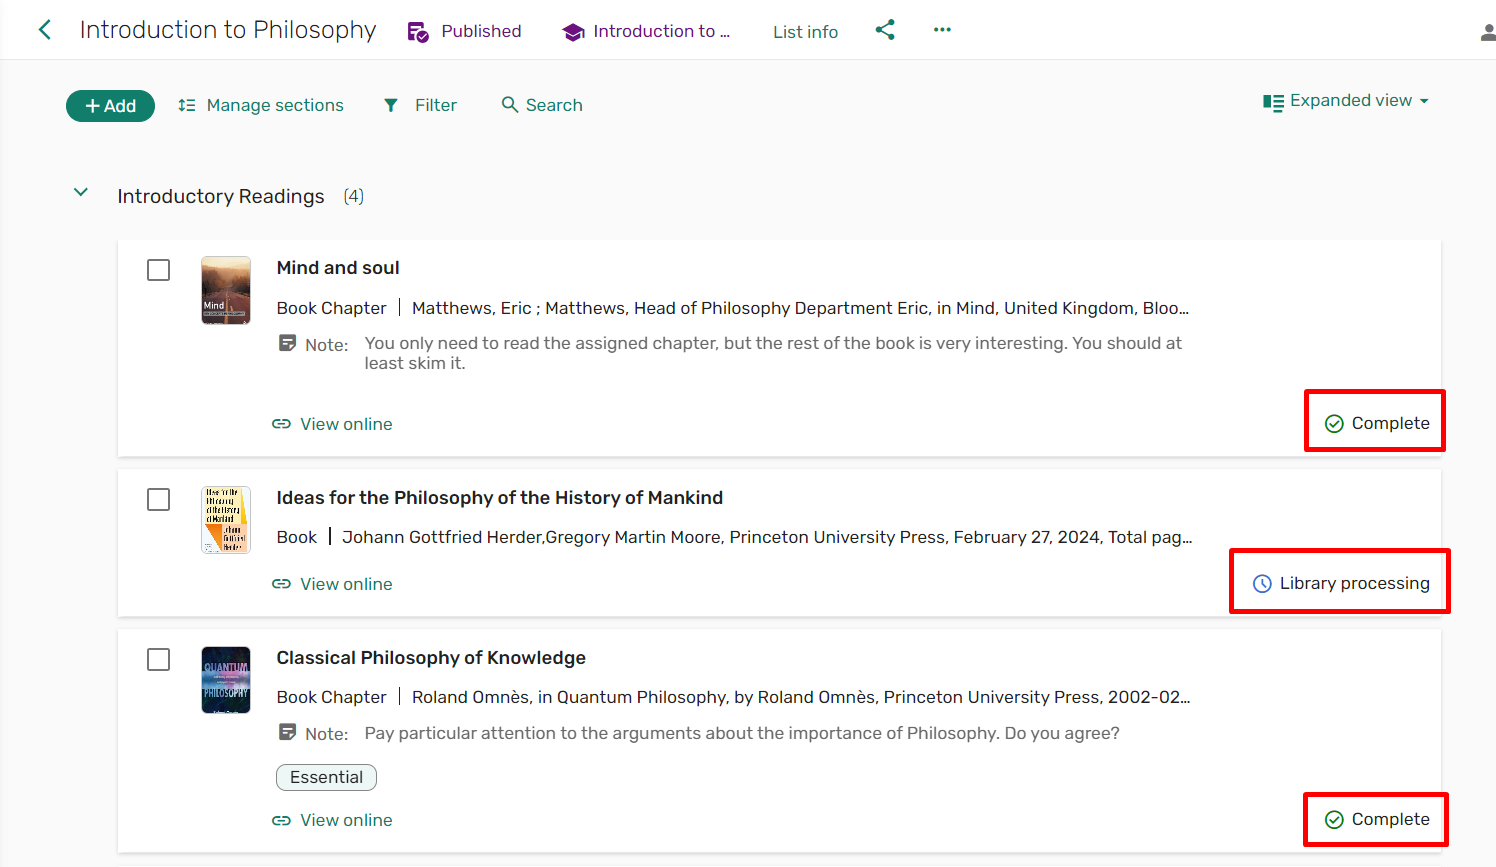Open the truncated Introduction to course link
This screenshot has width=1496, height=867.
[x=661, y=31]
